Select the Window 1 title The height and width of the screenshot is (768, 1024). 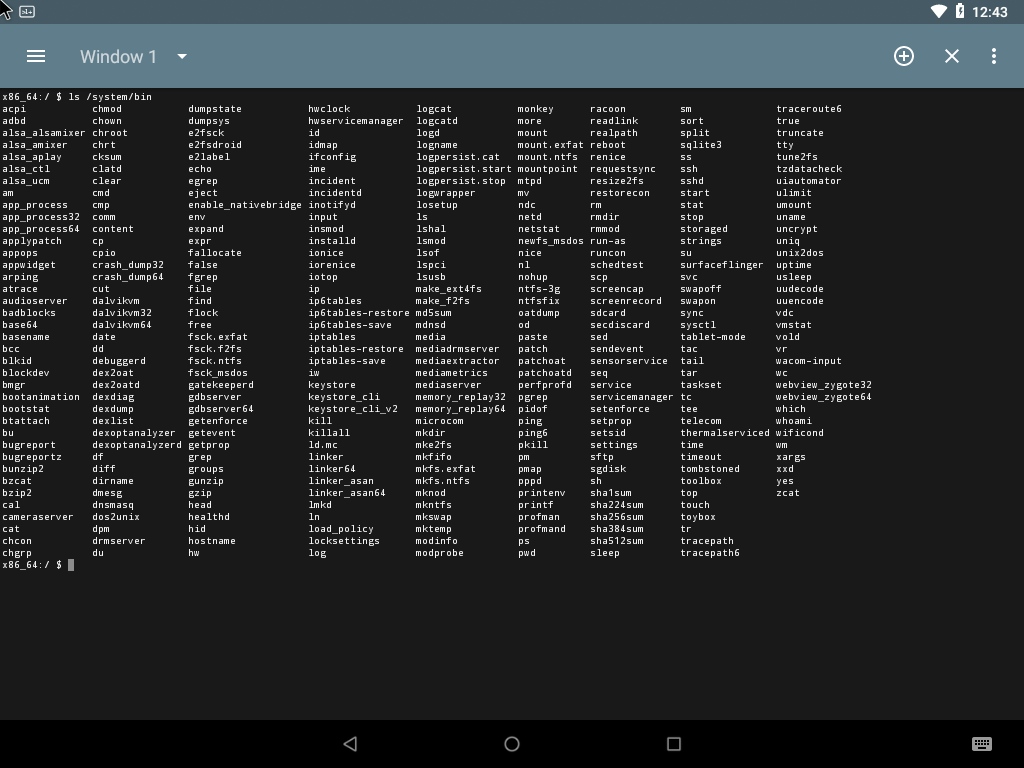(x=118, y=57)
